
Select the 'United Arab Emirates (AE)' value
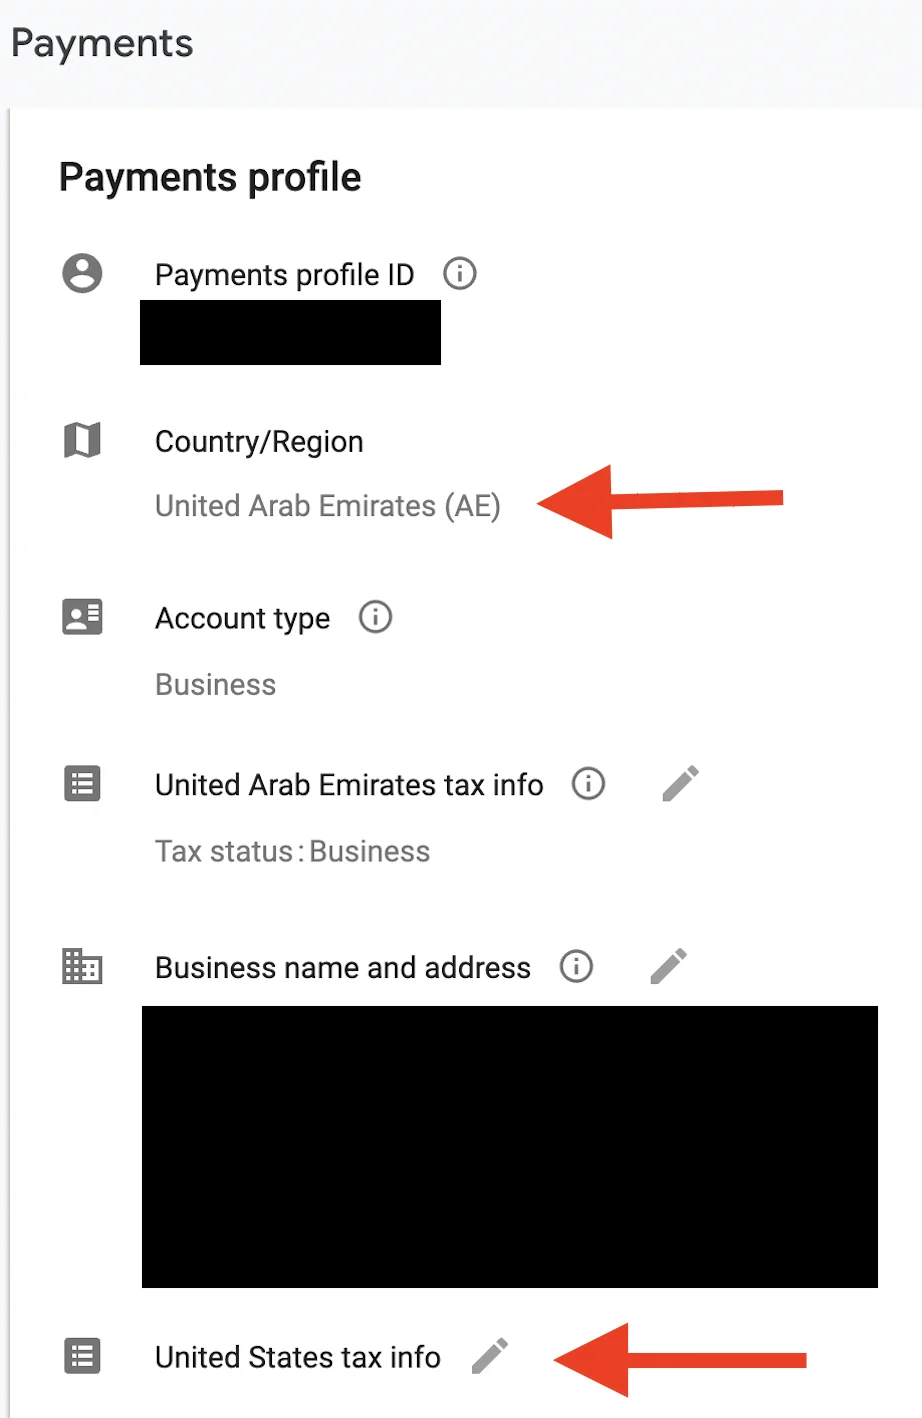(328, 506)
